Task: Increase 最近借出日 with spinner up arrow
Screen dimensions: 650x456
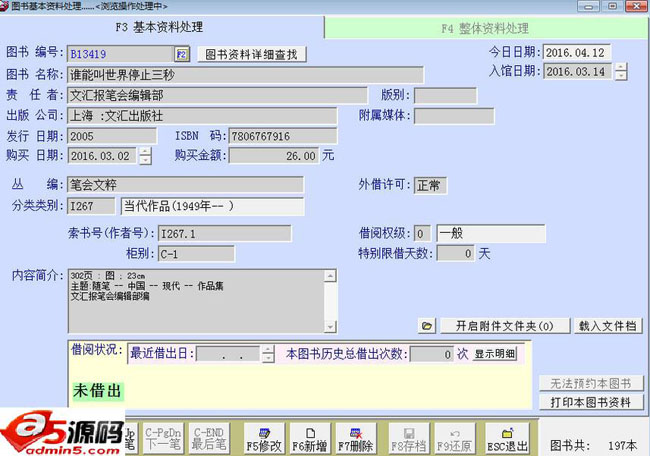Action: pyautogui.click(x=268, y=349)
